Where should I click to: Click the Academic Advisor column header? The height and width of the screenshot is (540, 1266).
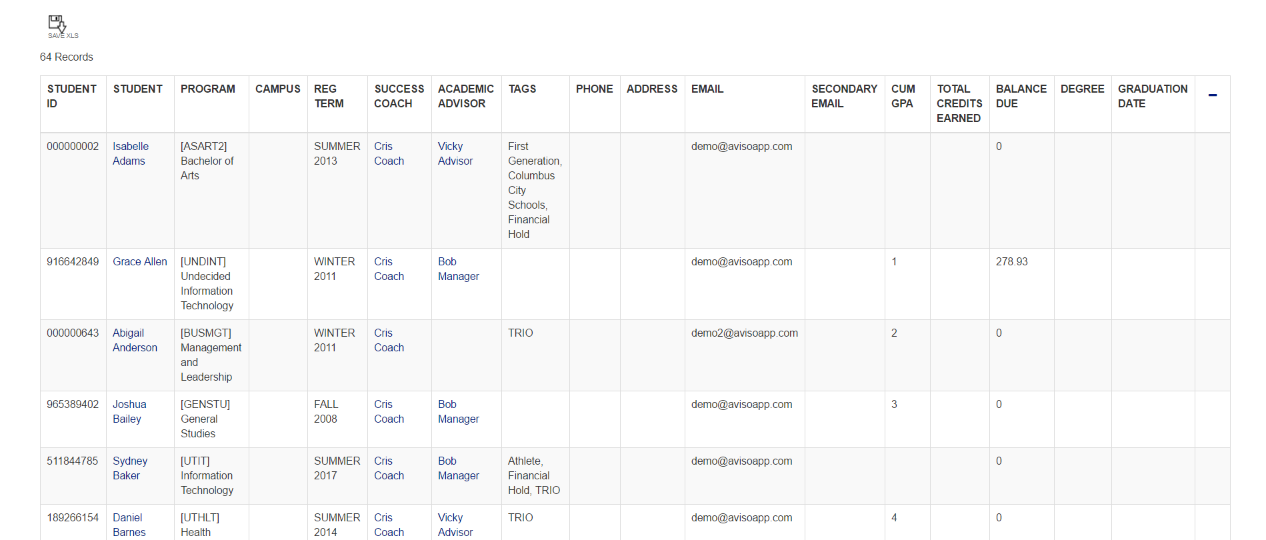466,96
